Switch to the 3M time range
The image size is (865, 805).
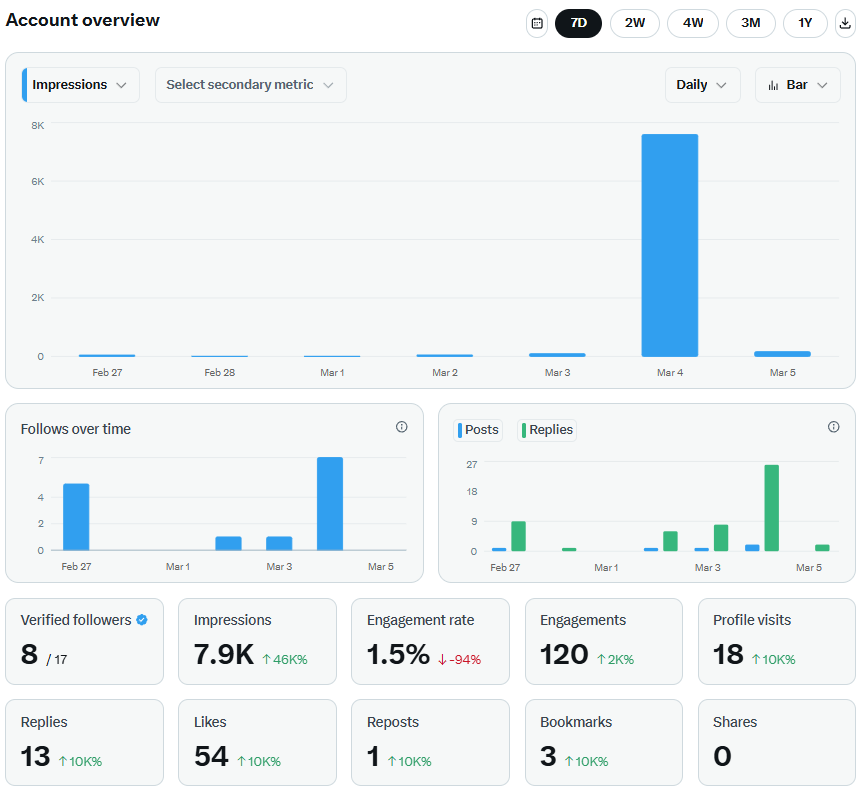coord(750,23)
